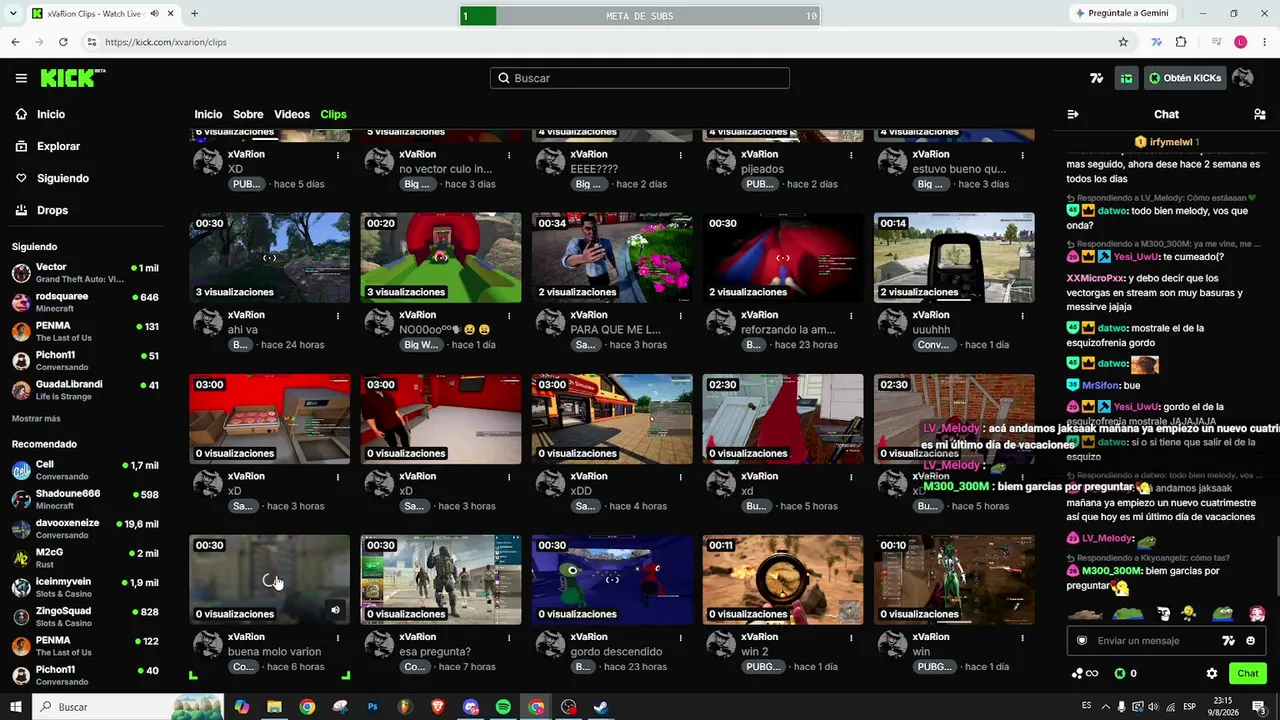
Task: Click the Windows Start button
Action: pyautogui.click(x=15, y=707)
